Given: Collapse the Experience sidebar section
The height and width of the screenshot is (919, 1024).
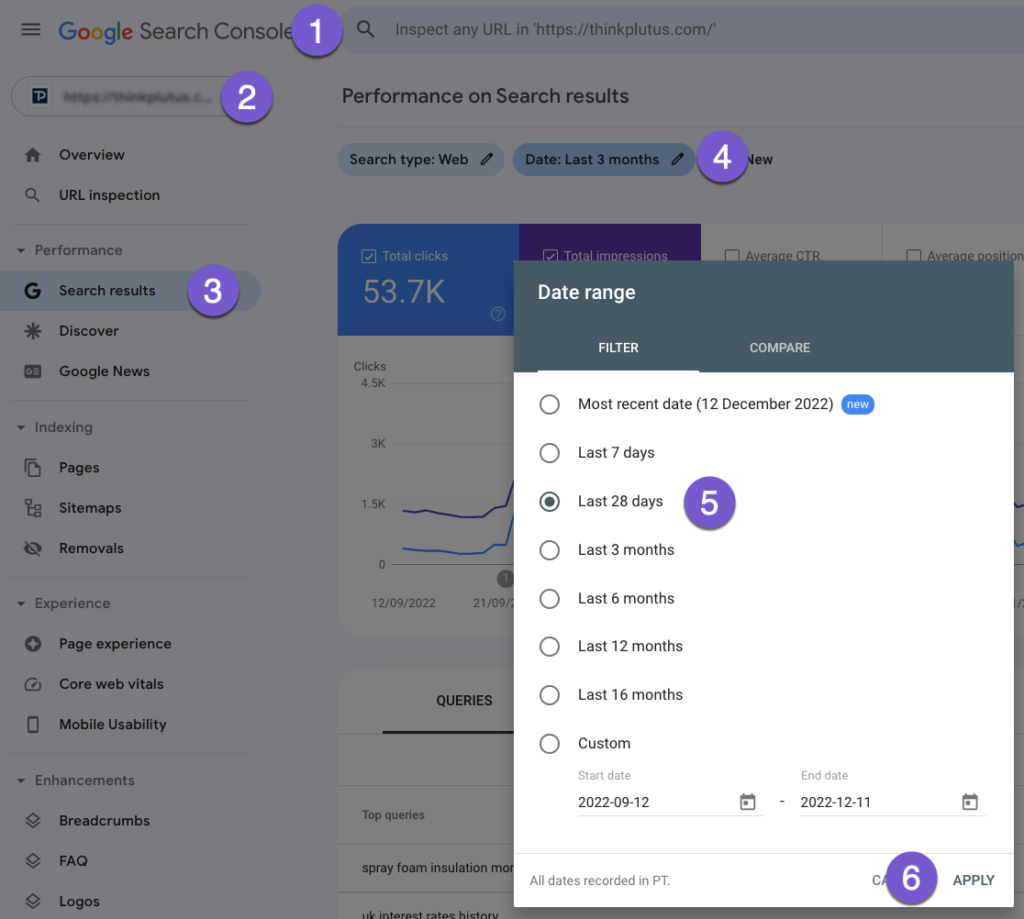Looking at the screenshot, I should pos(21,603).
